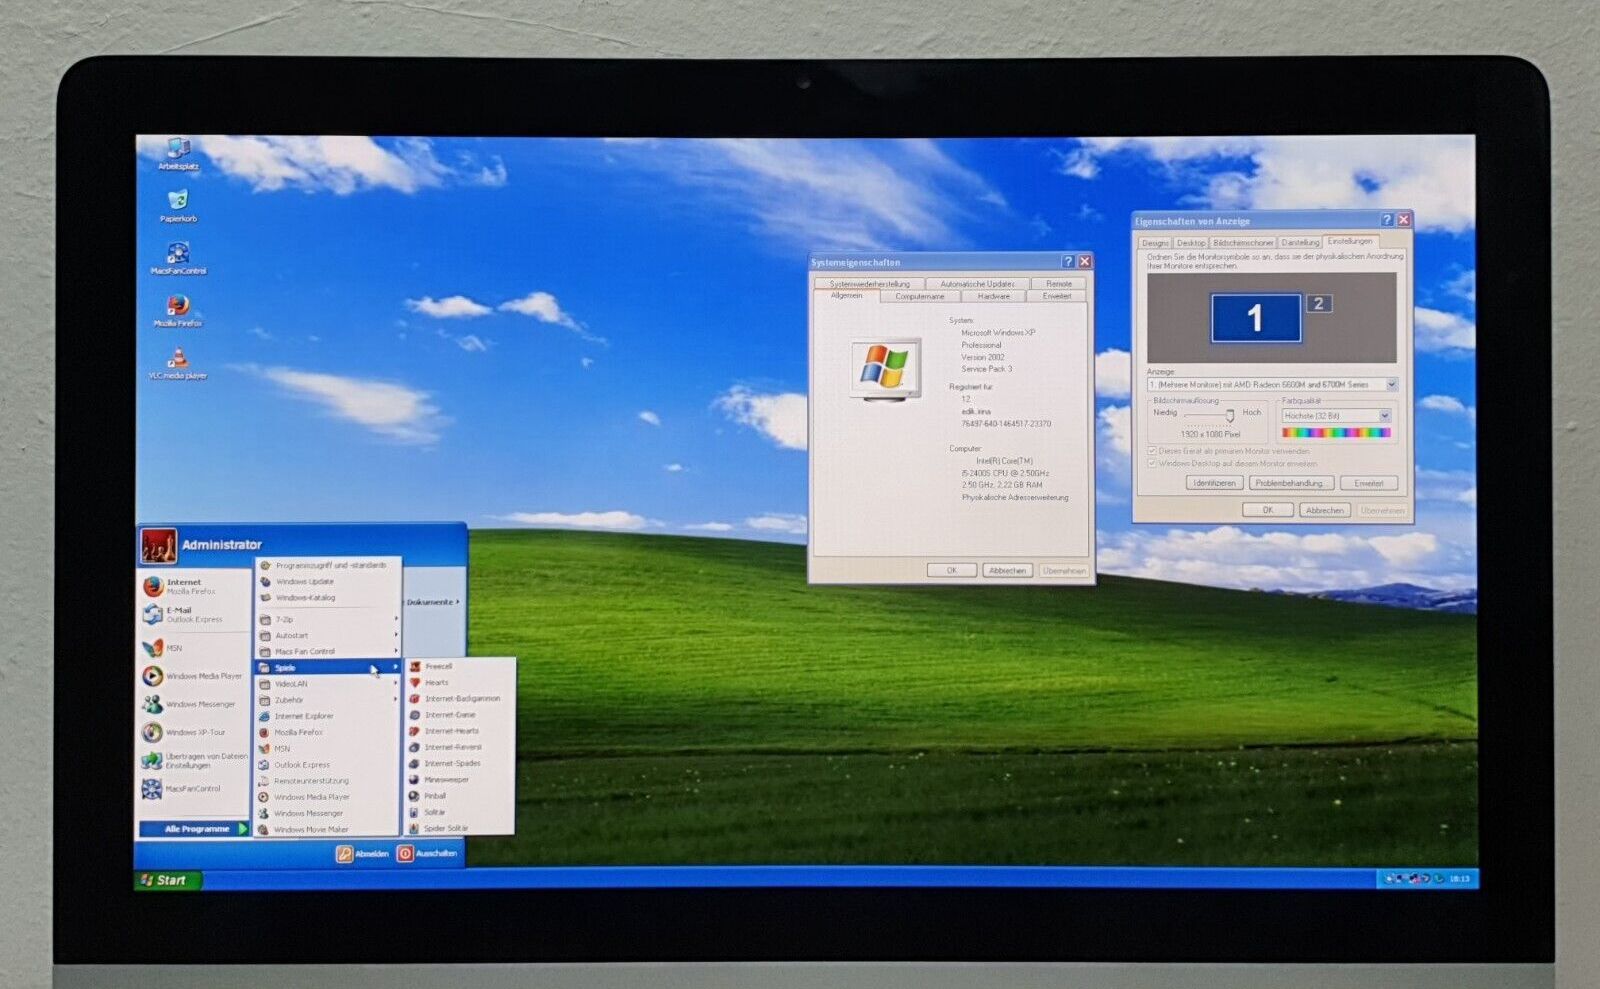1600x989 pixels.
Task: Launch Pinball from the games list
Action: click(x=434, y=796)
